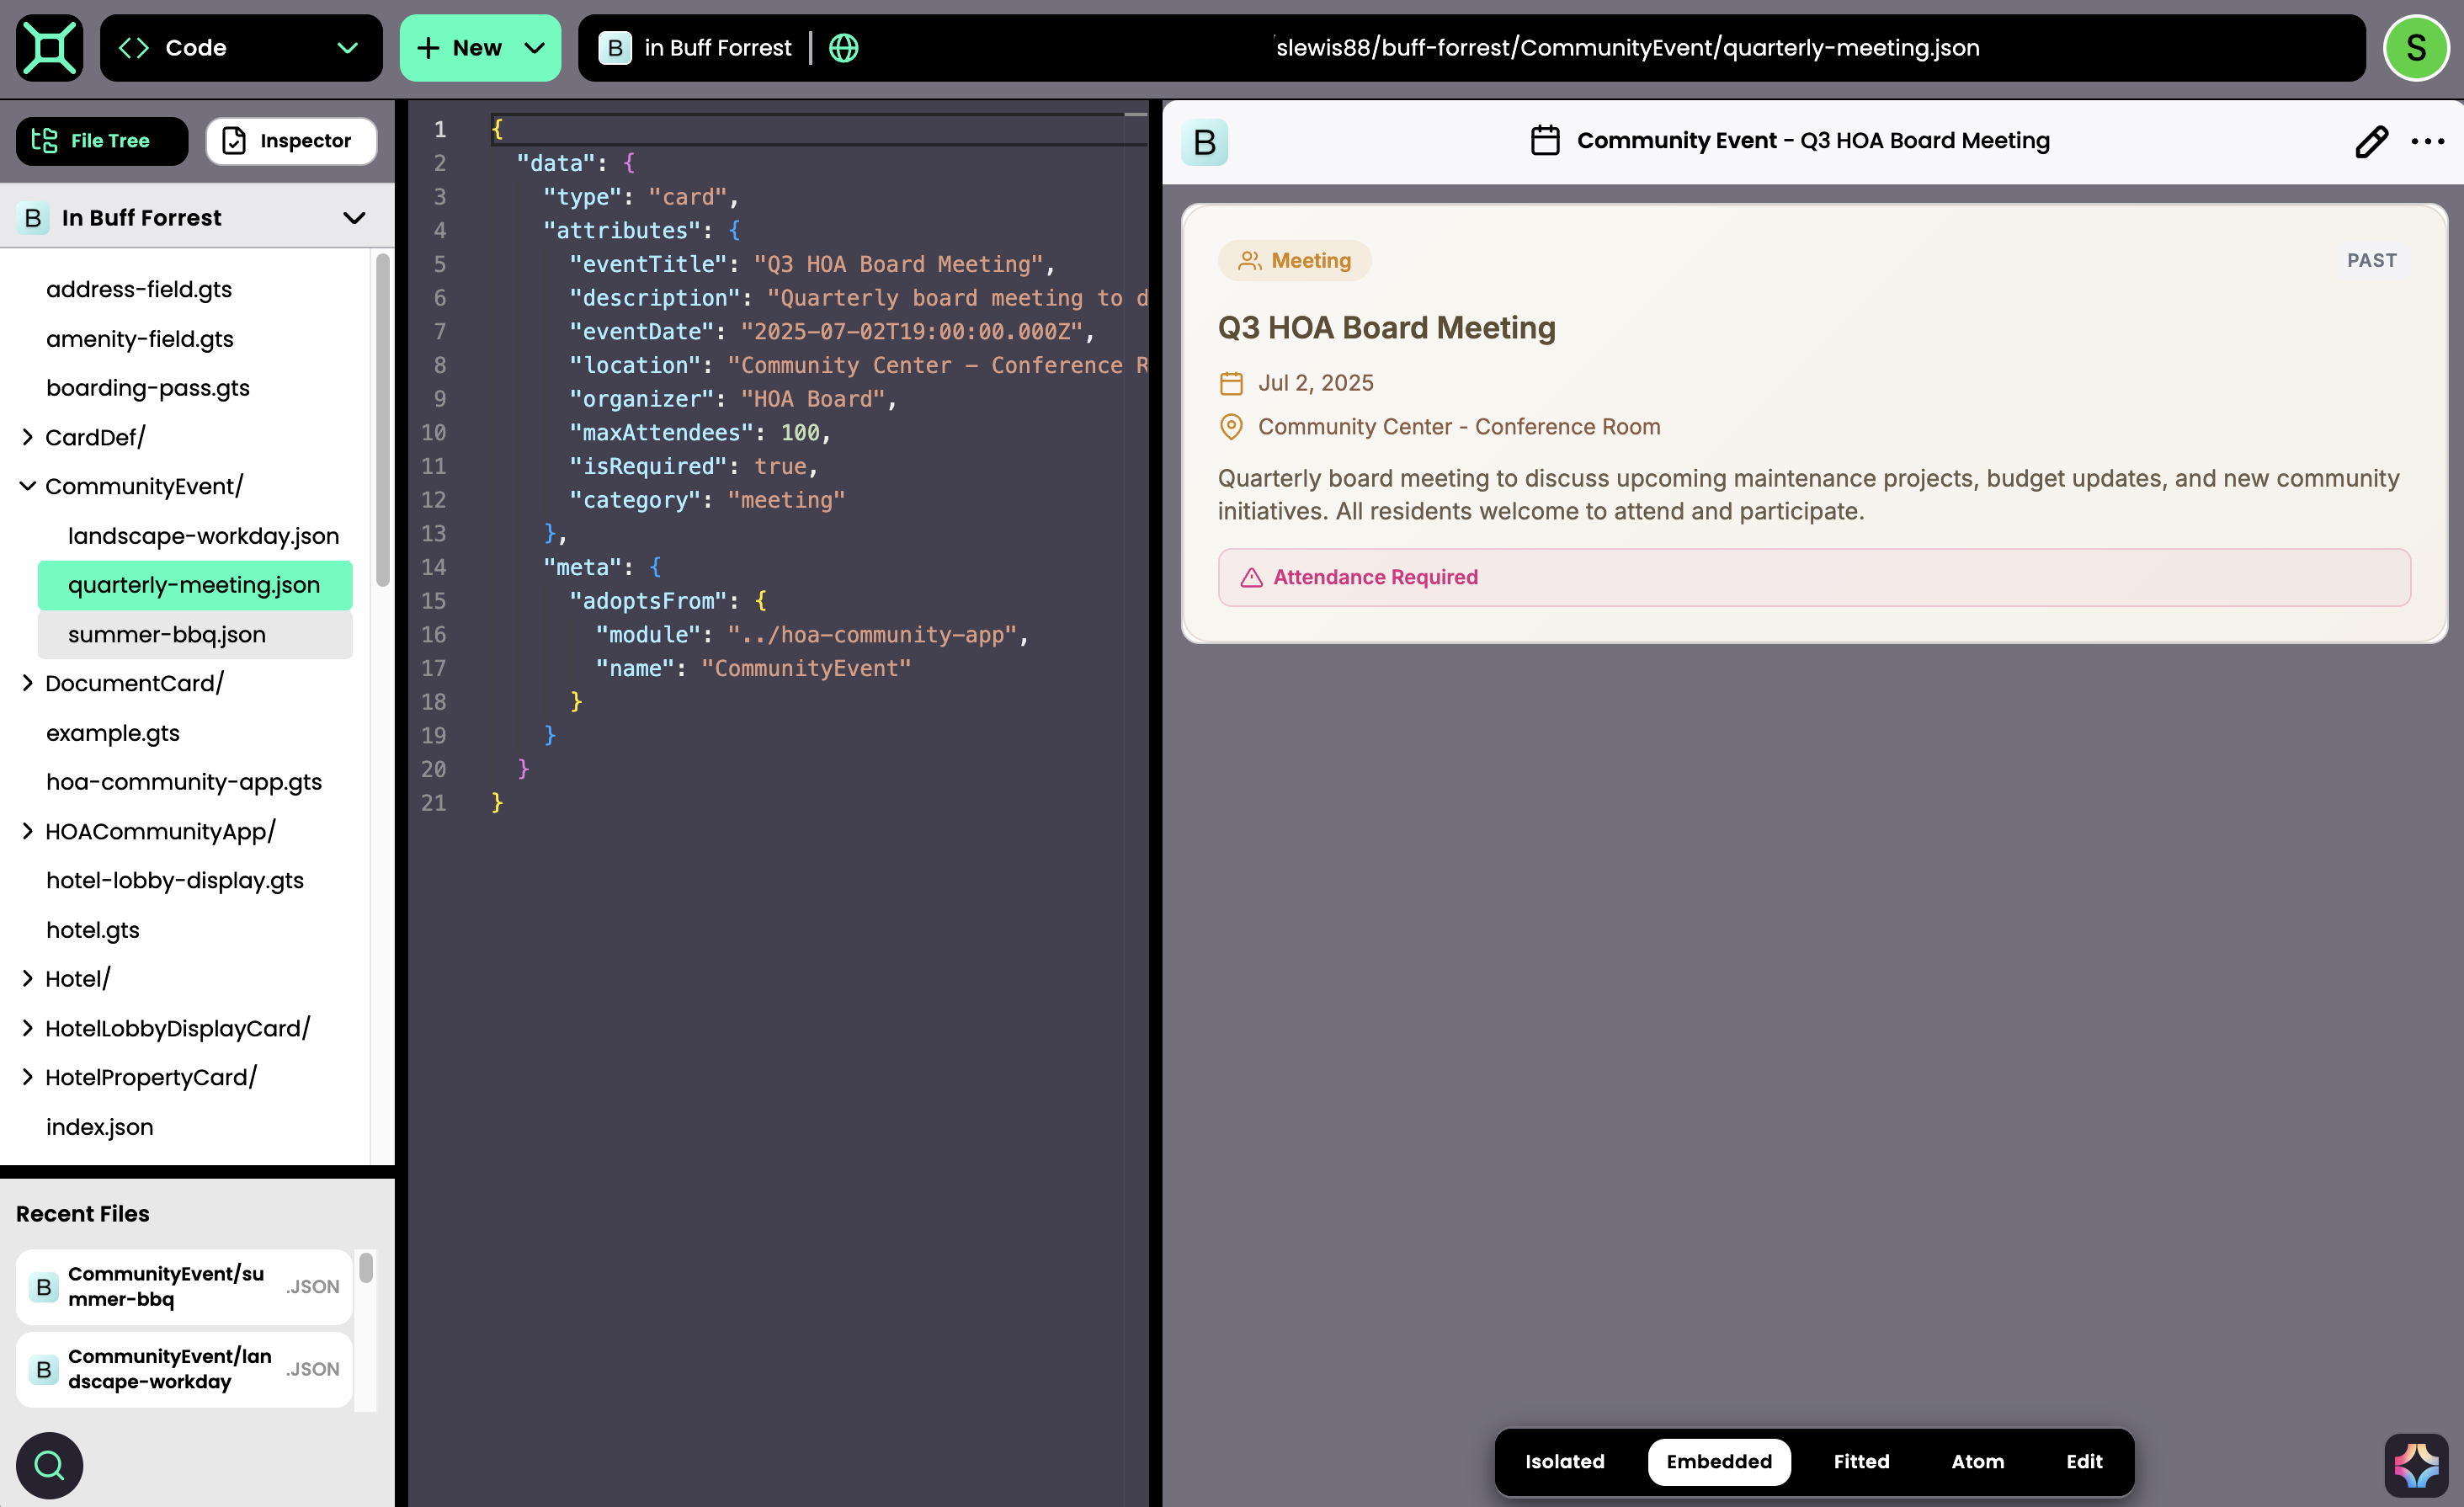Select Isolated format
The width and height of the screenshot is (2464, 1507).
pyautogui.click(x=1564, y=1461)
